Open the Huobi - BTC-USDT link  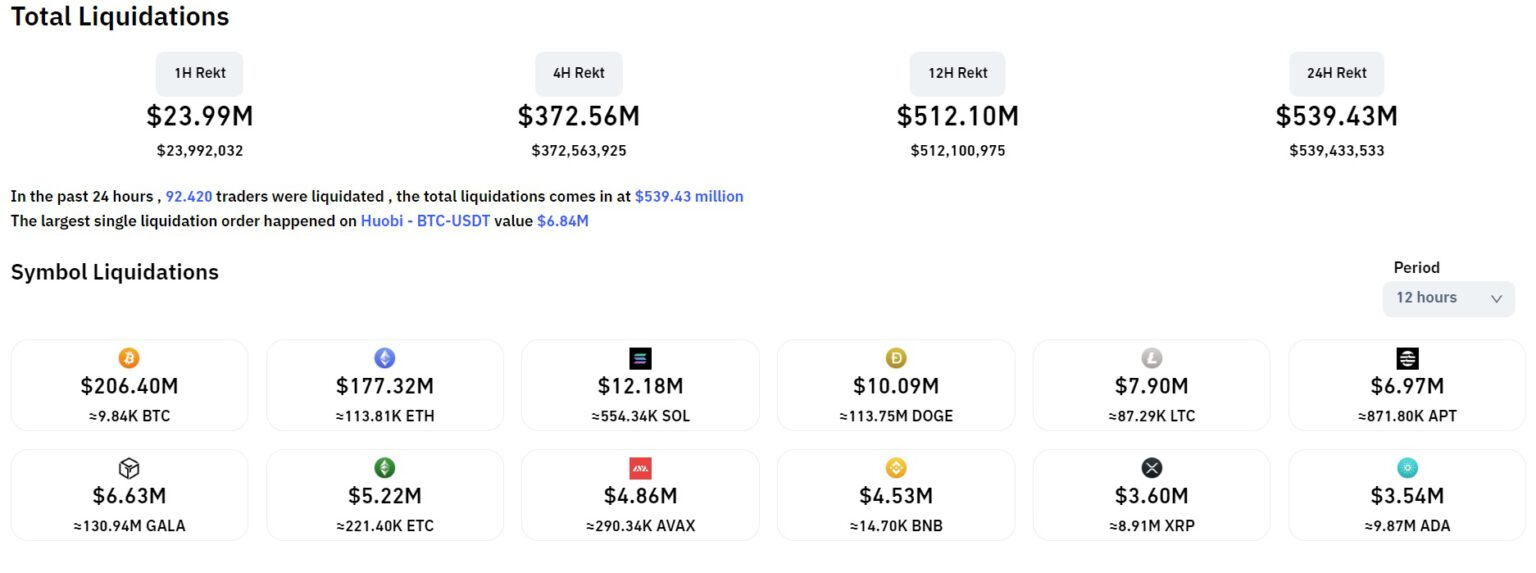point(425,221)
